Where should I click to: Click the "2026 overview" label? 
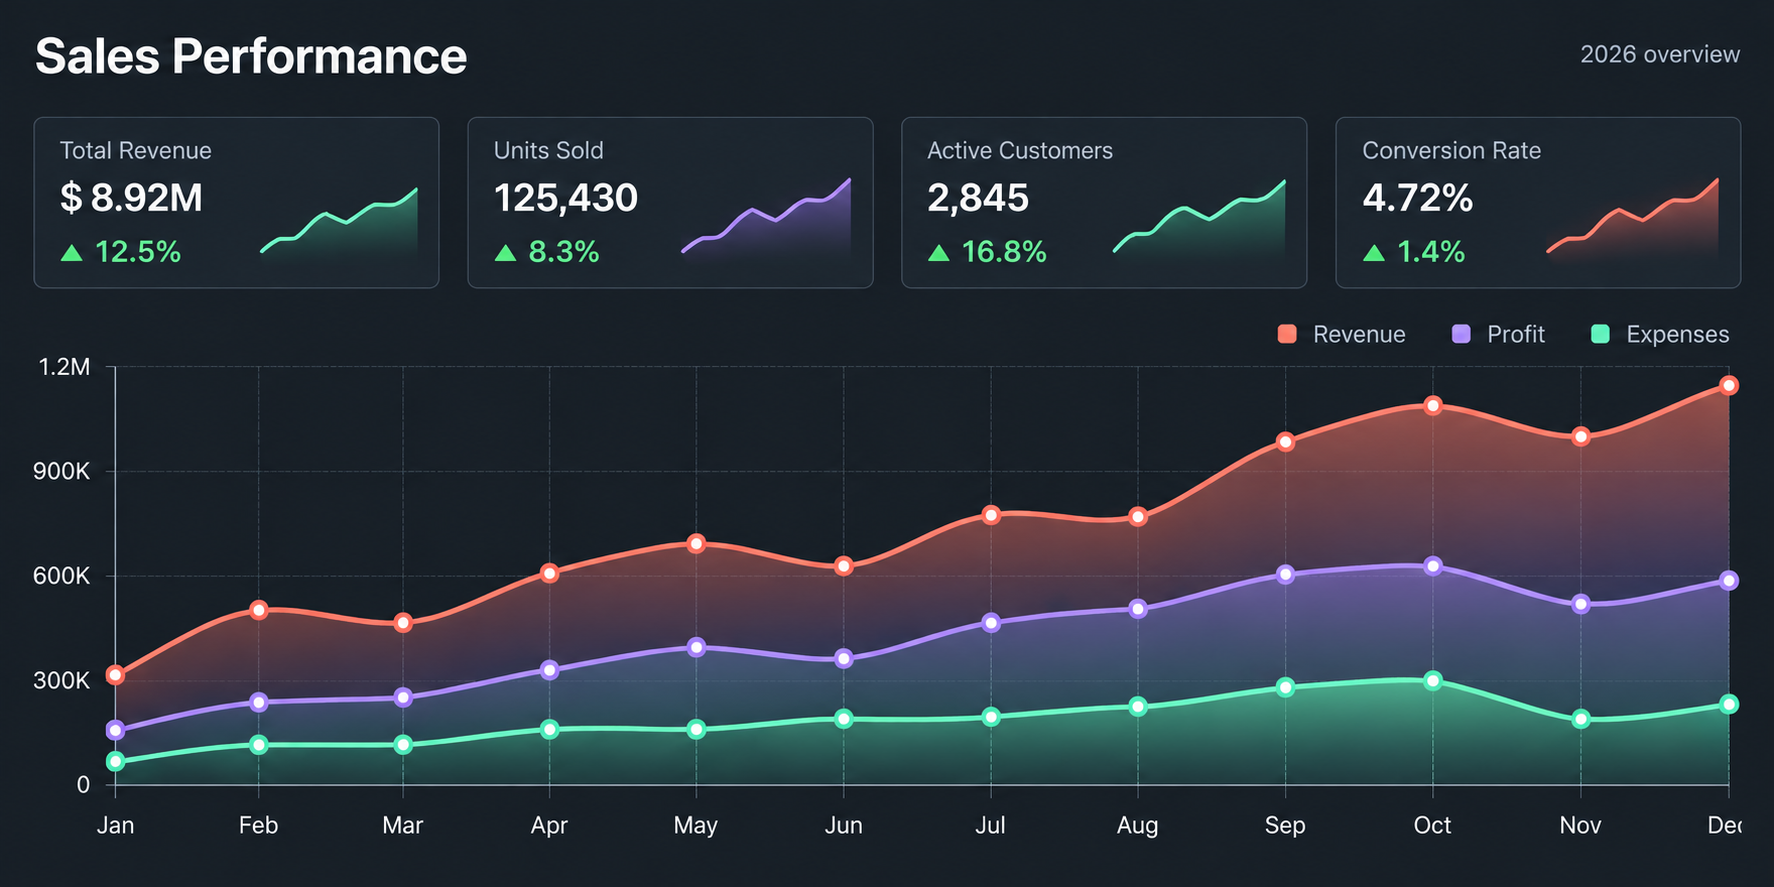1660,54
